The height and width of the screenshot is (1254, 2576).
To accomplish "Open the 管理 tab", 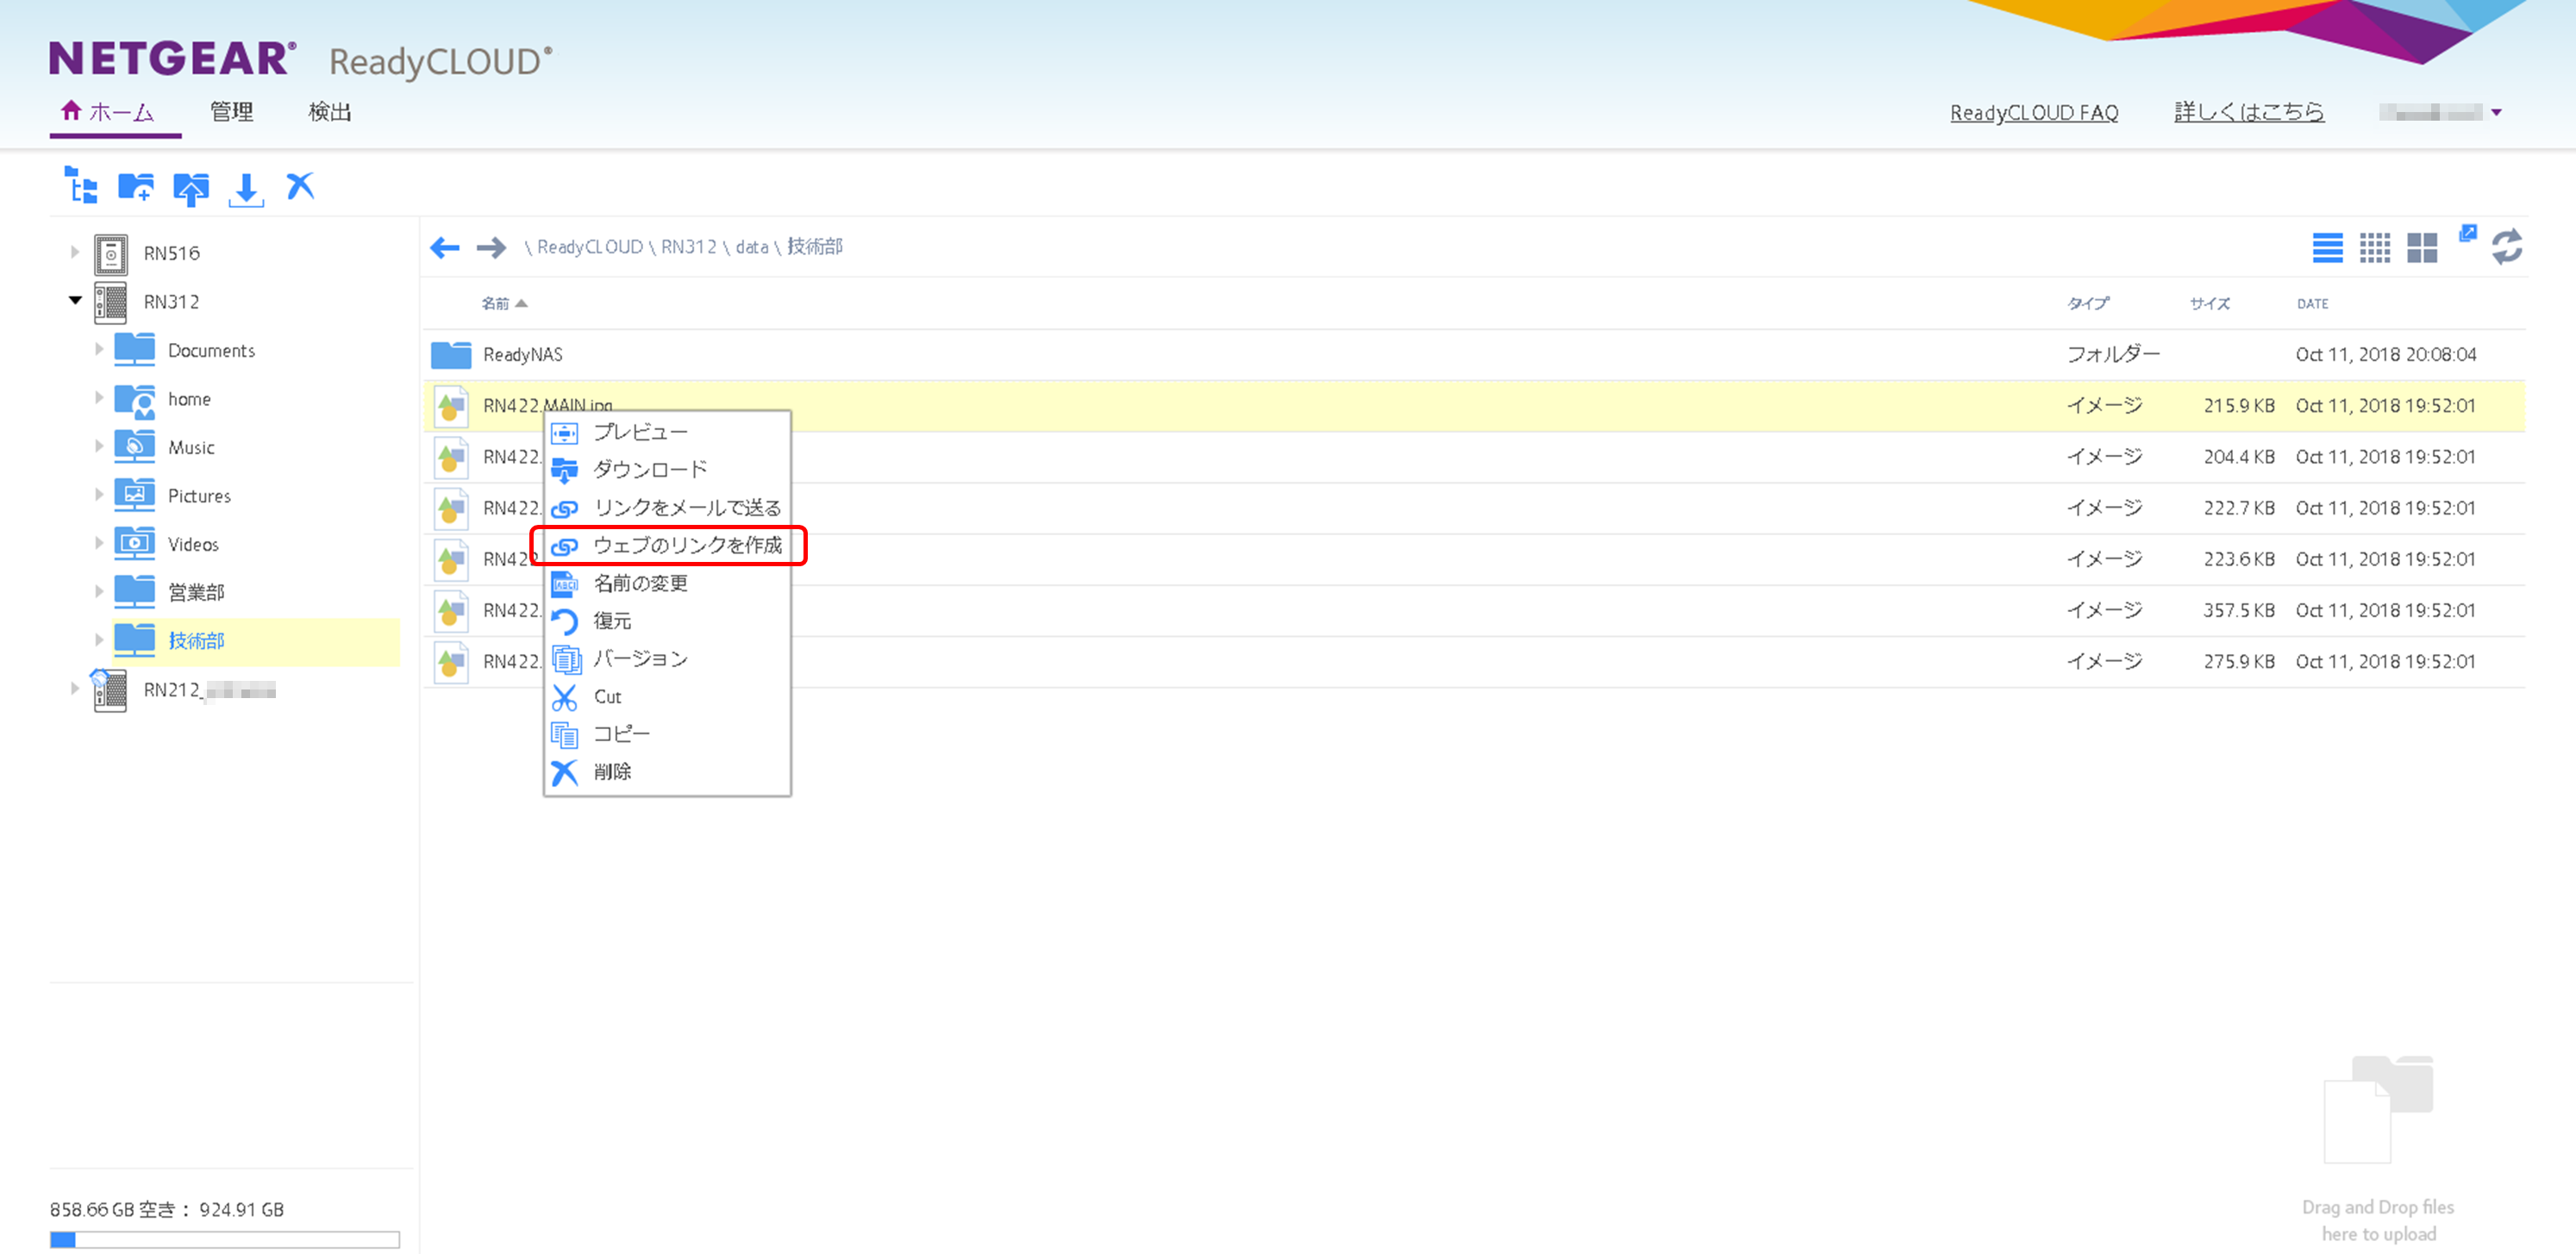I will 232,112.
